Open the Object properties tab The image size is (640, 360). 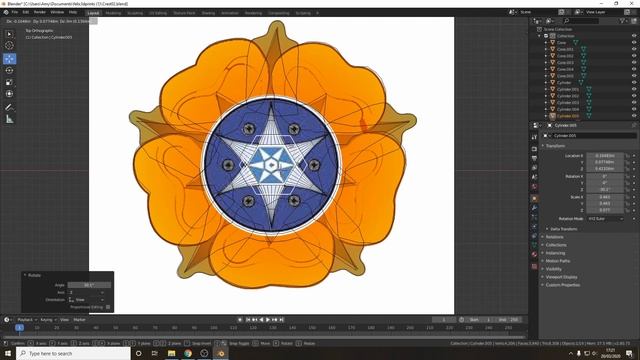point(534,198)
